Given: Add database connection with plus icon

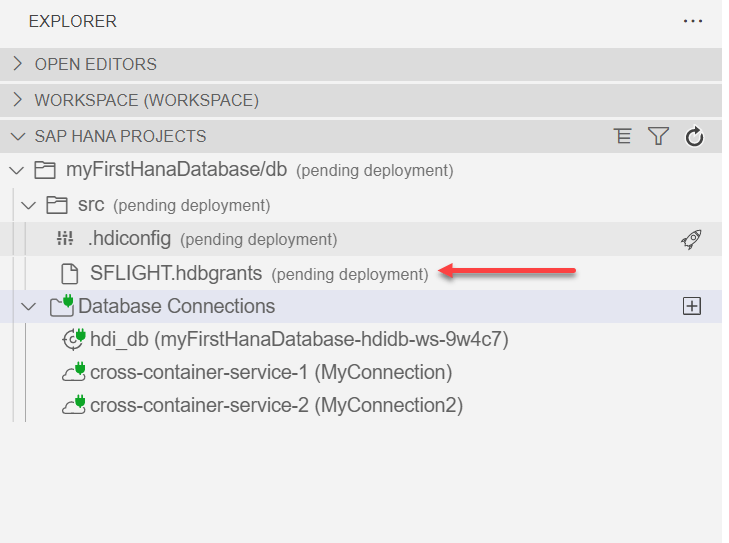Looking at the screenshot, I should (x=691, y=307).
